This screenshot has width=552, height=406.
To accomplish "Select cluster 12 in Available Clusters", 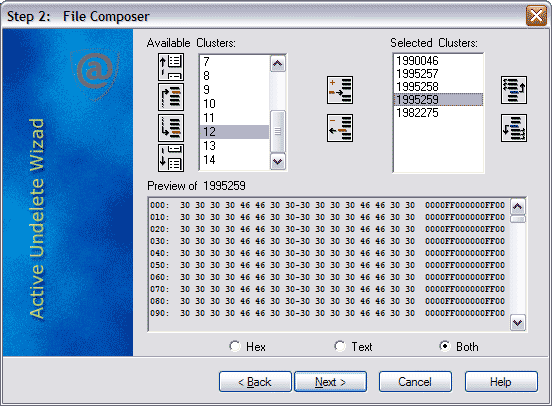I will pos(234,132).
